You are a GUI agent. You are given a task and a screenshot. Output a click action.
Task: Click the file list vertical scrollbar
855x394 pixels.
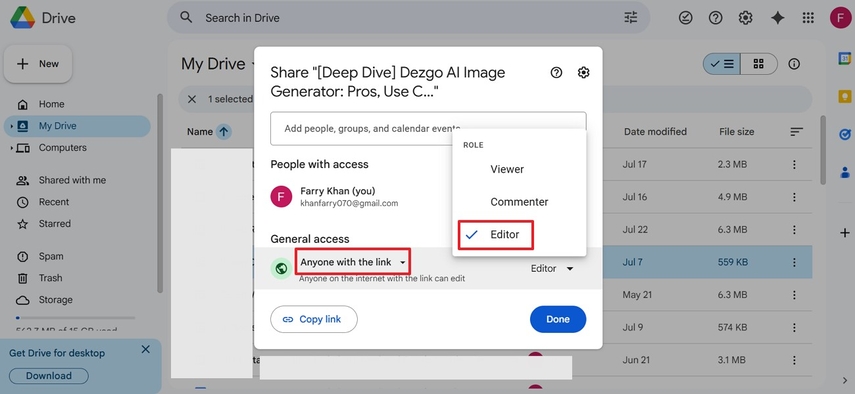pos(823,150)
